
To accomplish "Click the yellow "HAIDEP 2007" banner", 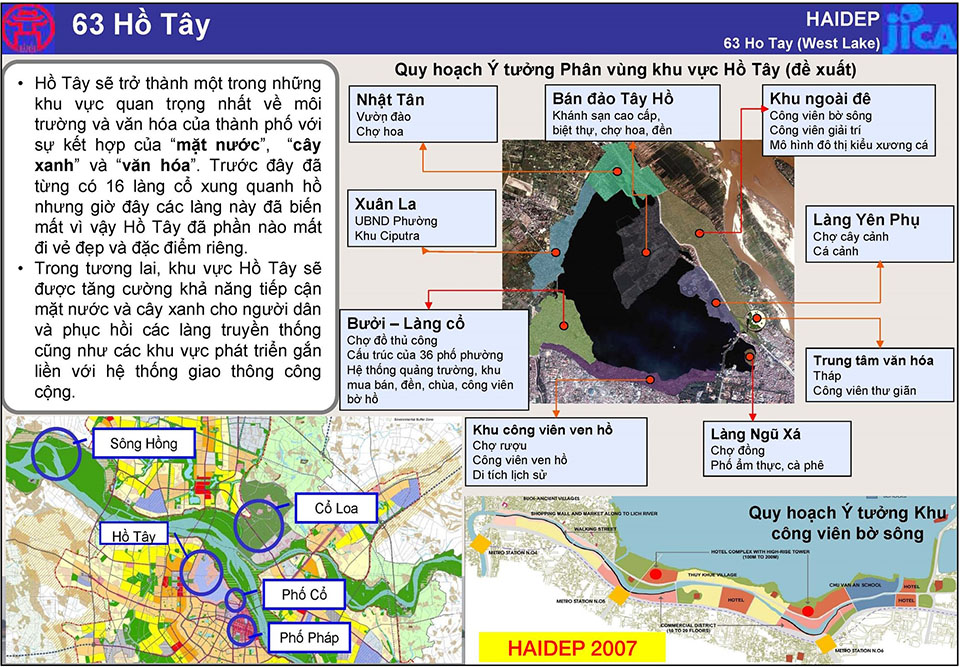I will 572,647.
